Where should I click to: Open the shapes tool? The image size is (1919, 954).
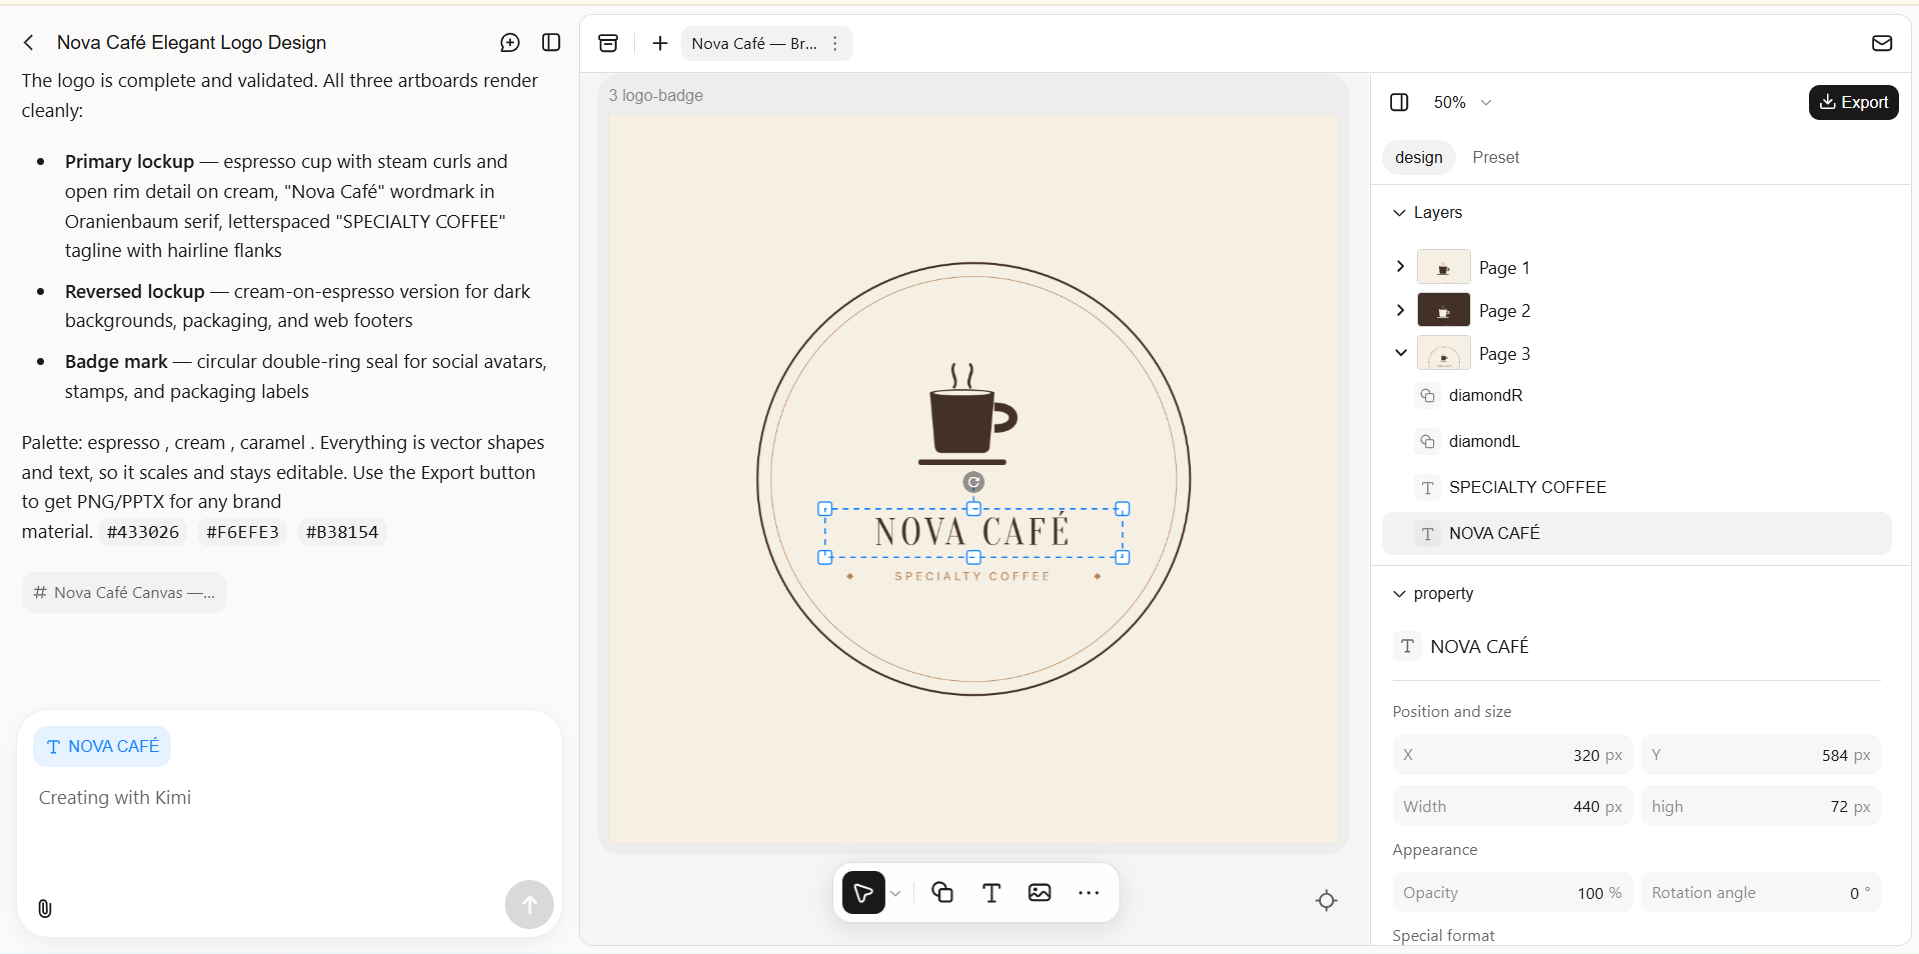click(942, 892)
